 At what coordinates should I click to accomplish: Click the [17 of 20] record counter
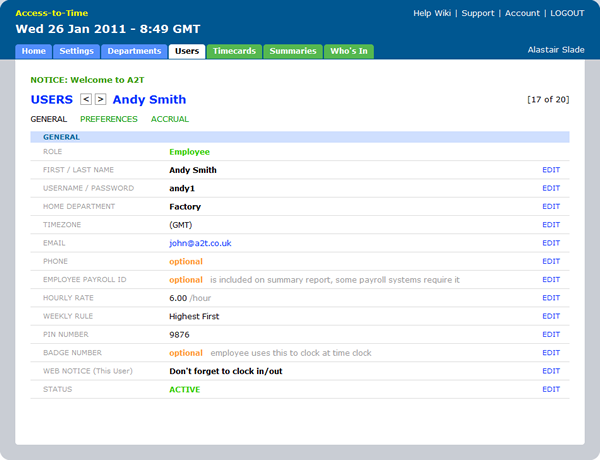548,100
